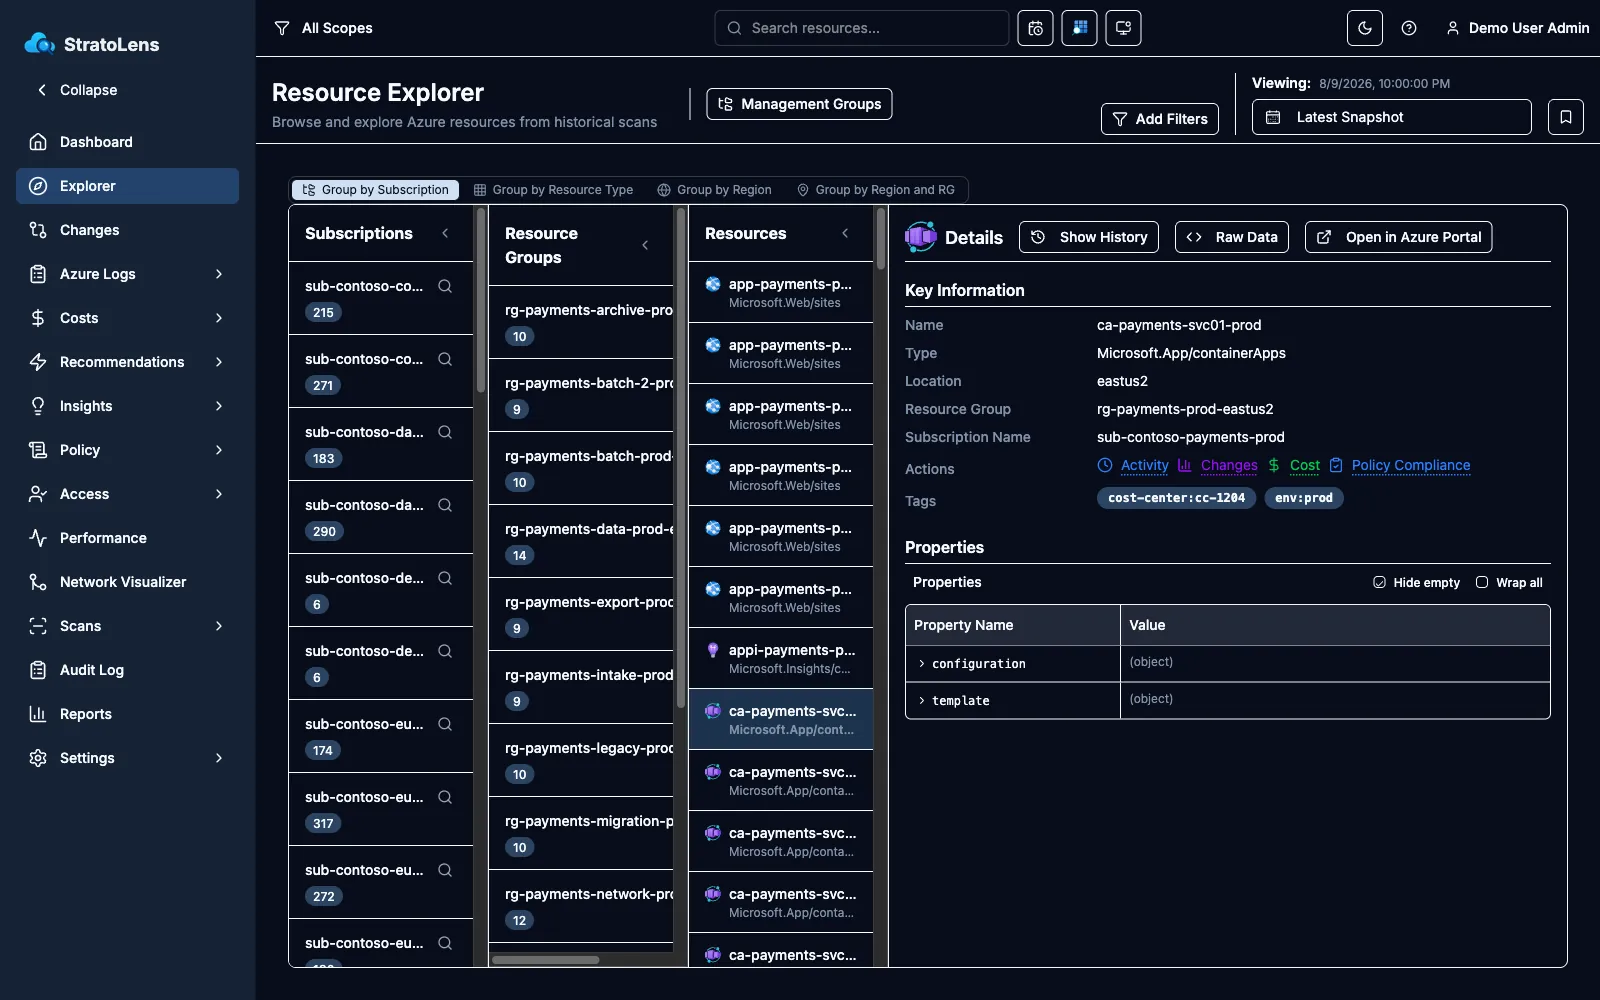Open the Latest Snapshot selector
Viewport: 1600px width, 1000px height.
(1391, 117)
